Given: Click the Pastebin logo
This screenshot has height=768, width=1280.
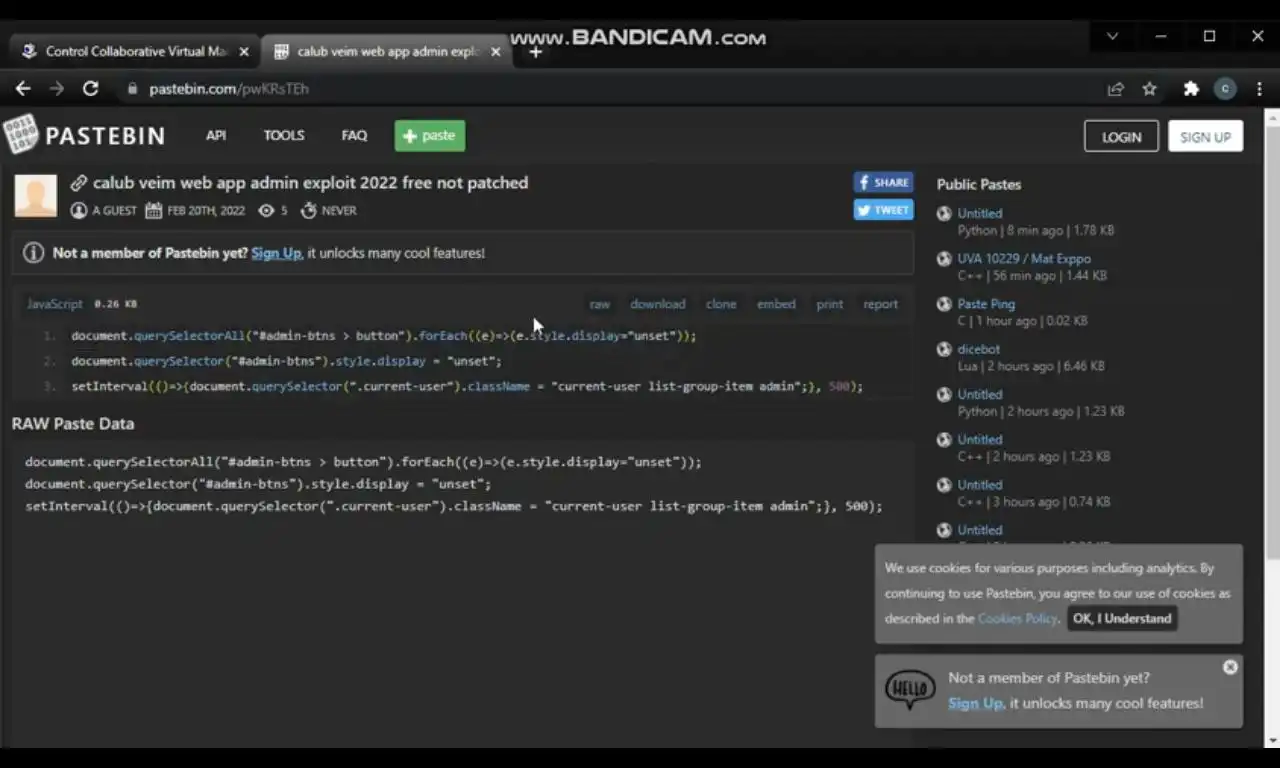Looking at the screenshot, I should pos(84,135).
